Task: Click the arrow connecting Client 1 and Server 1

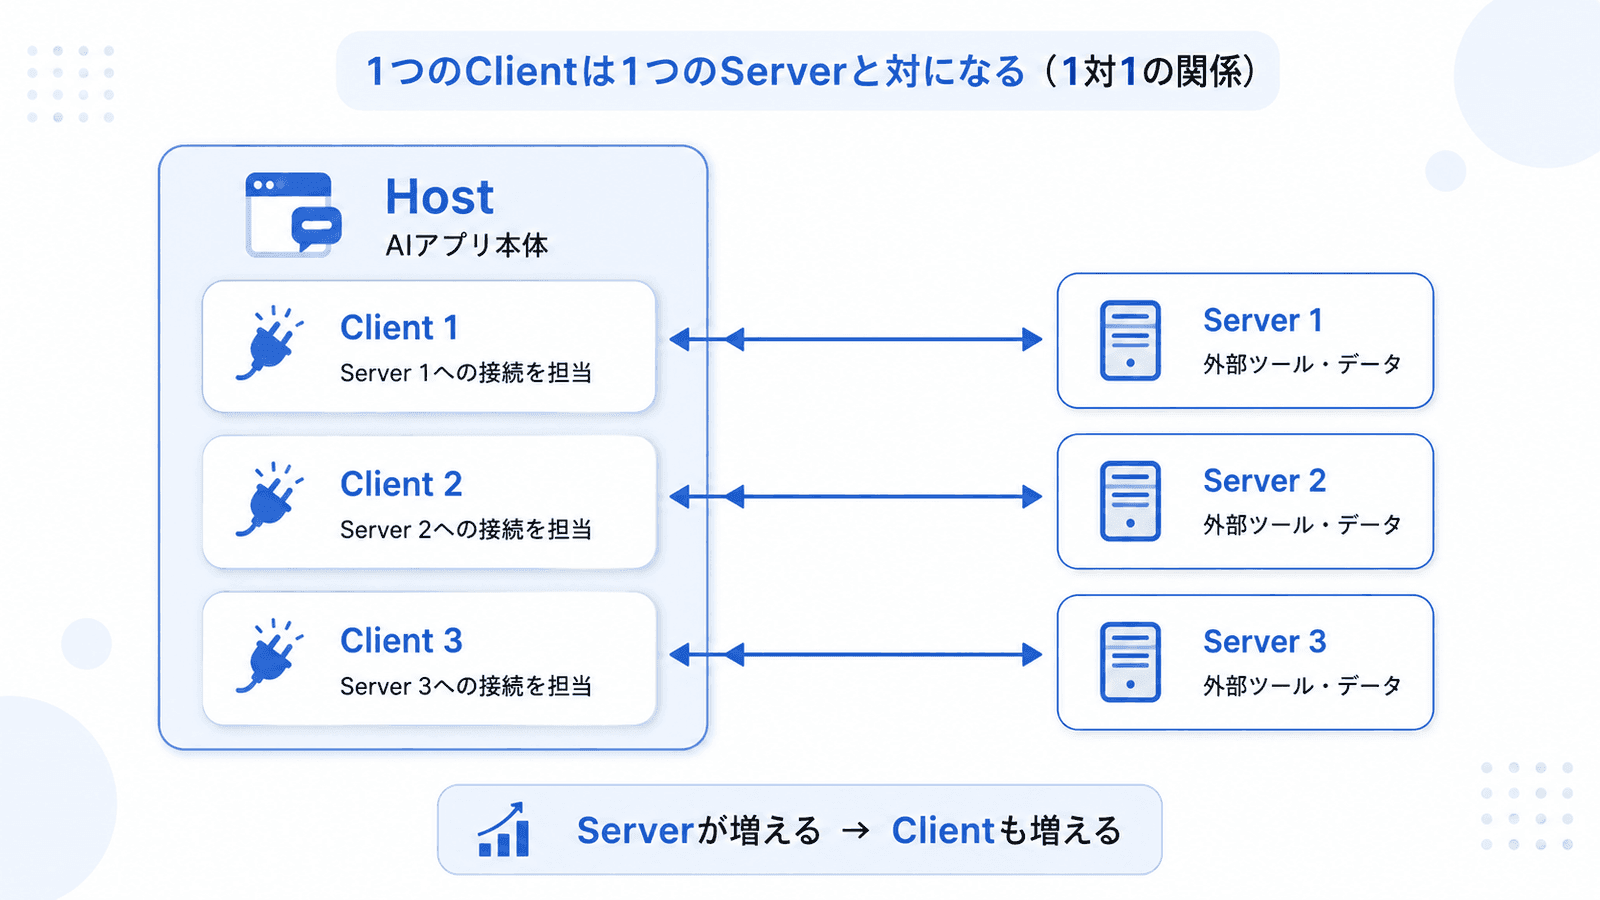Action: click(x=856, y=340)
